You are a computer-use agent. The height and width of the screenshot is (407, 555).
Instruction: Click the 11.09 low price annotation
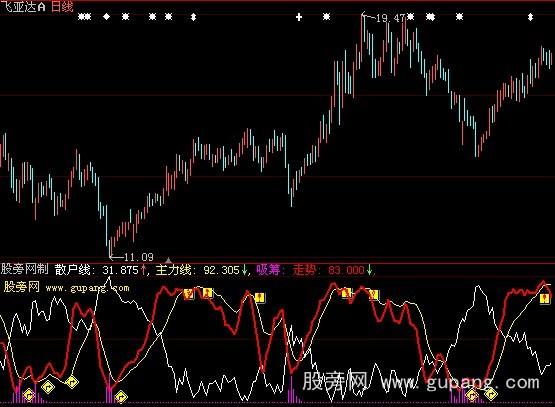coord(138,257)
